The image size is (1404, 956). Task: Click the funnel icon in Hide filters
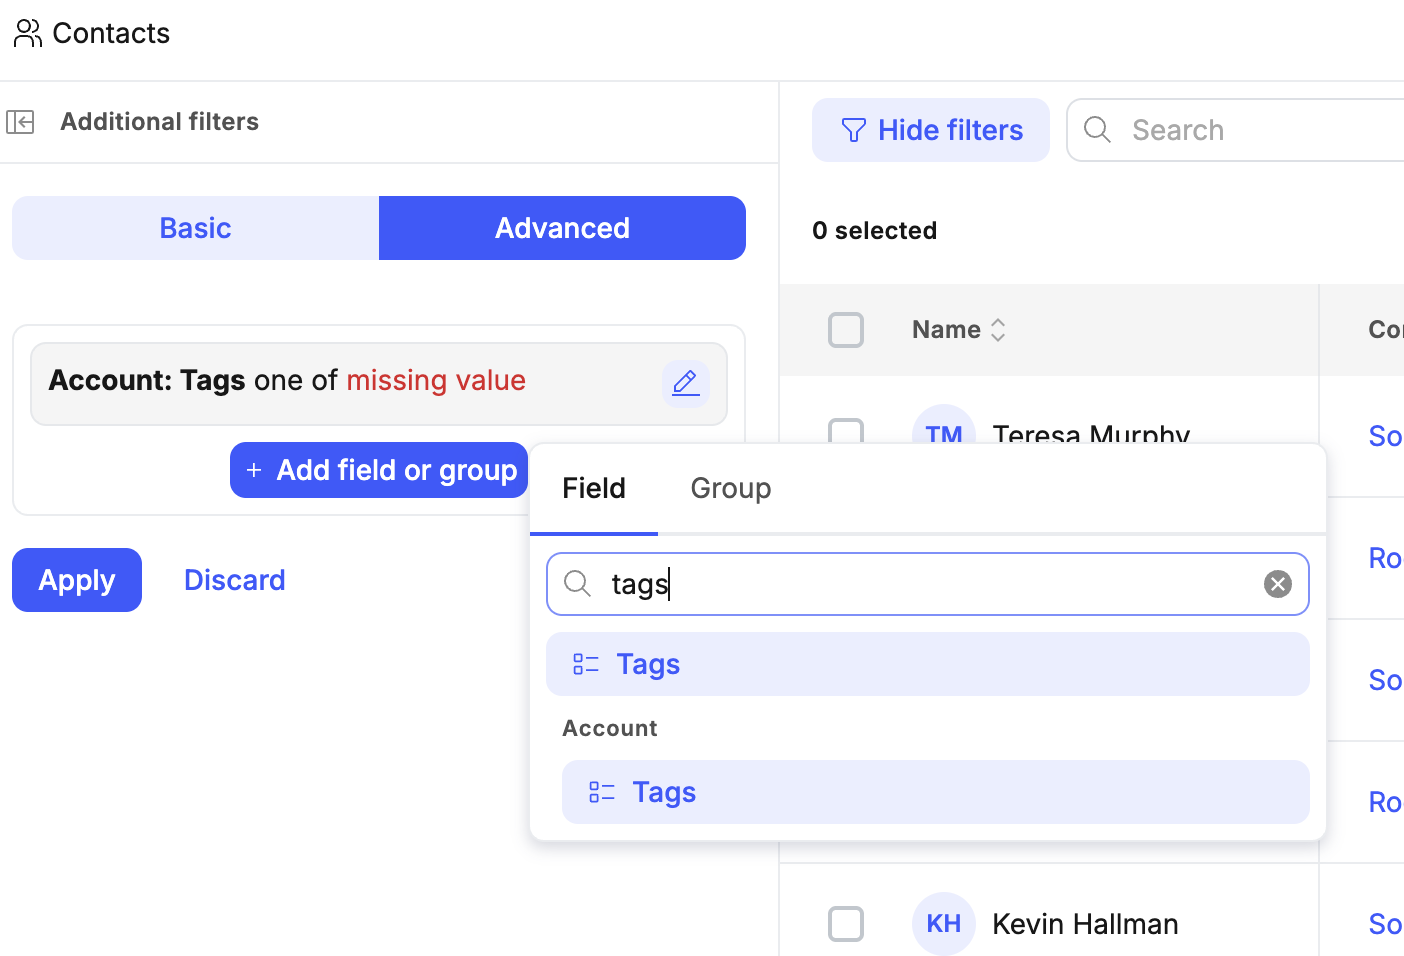click(x=853, y=130)
